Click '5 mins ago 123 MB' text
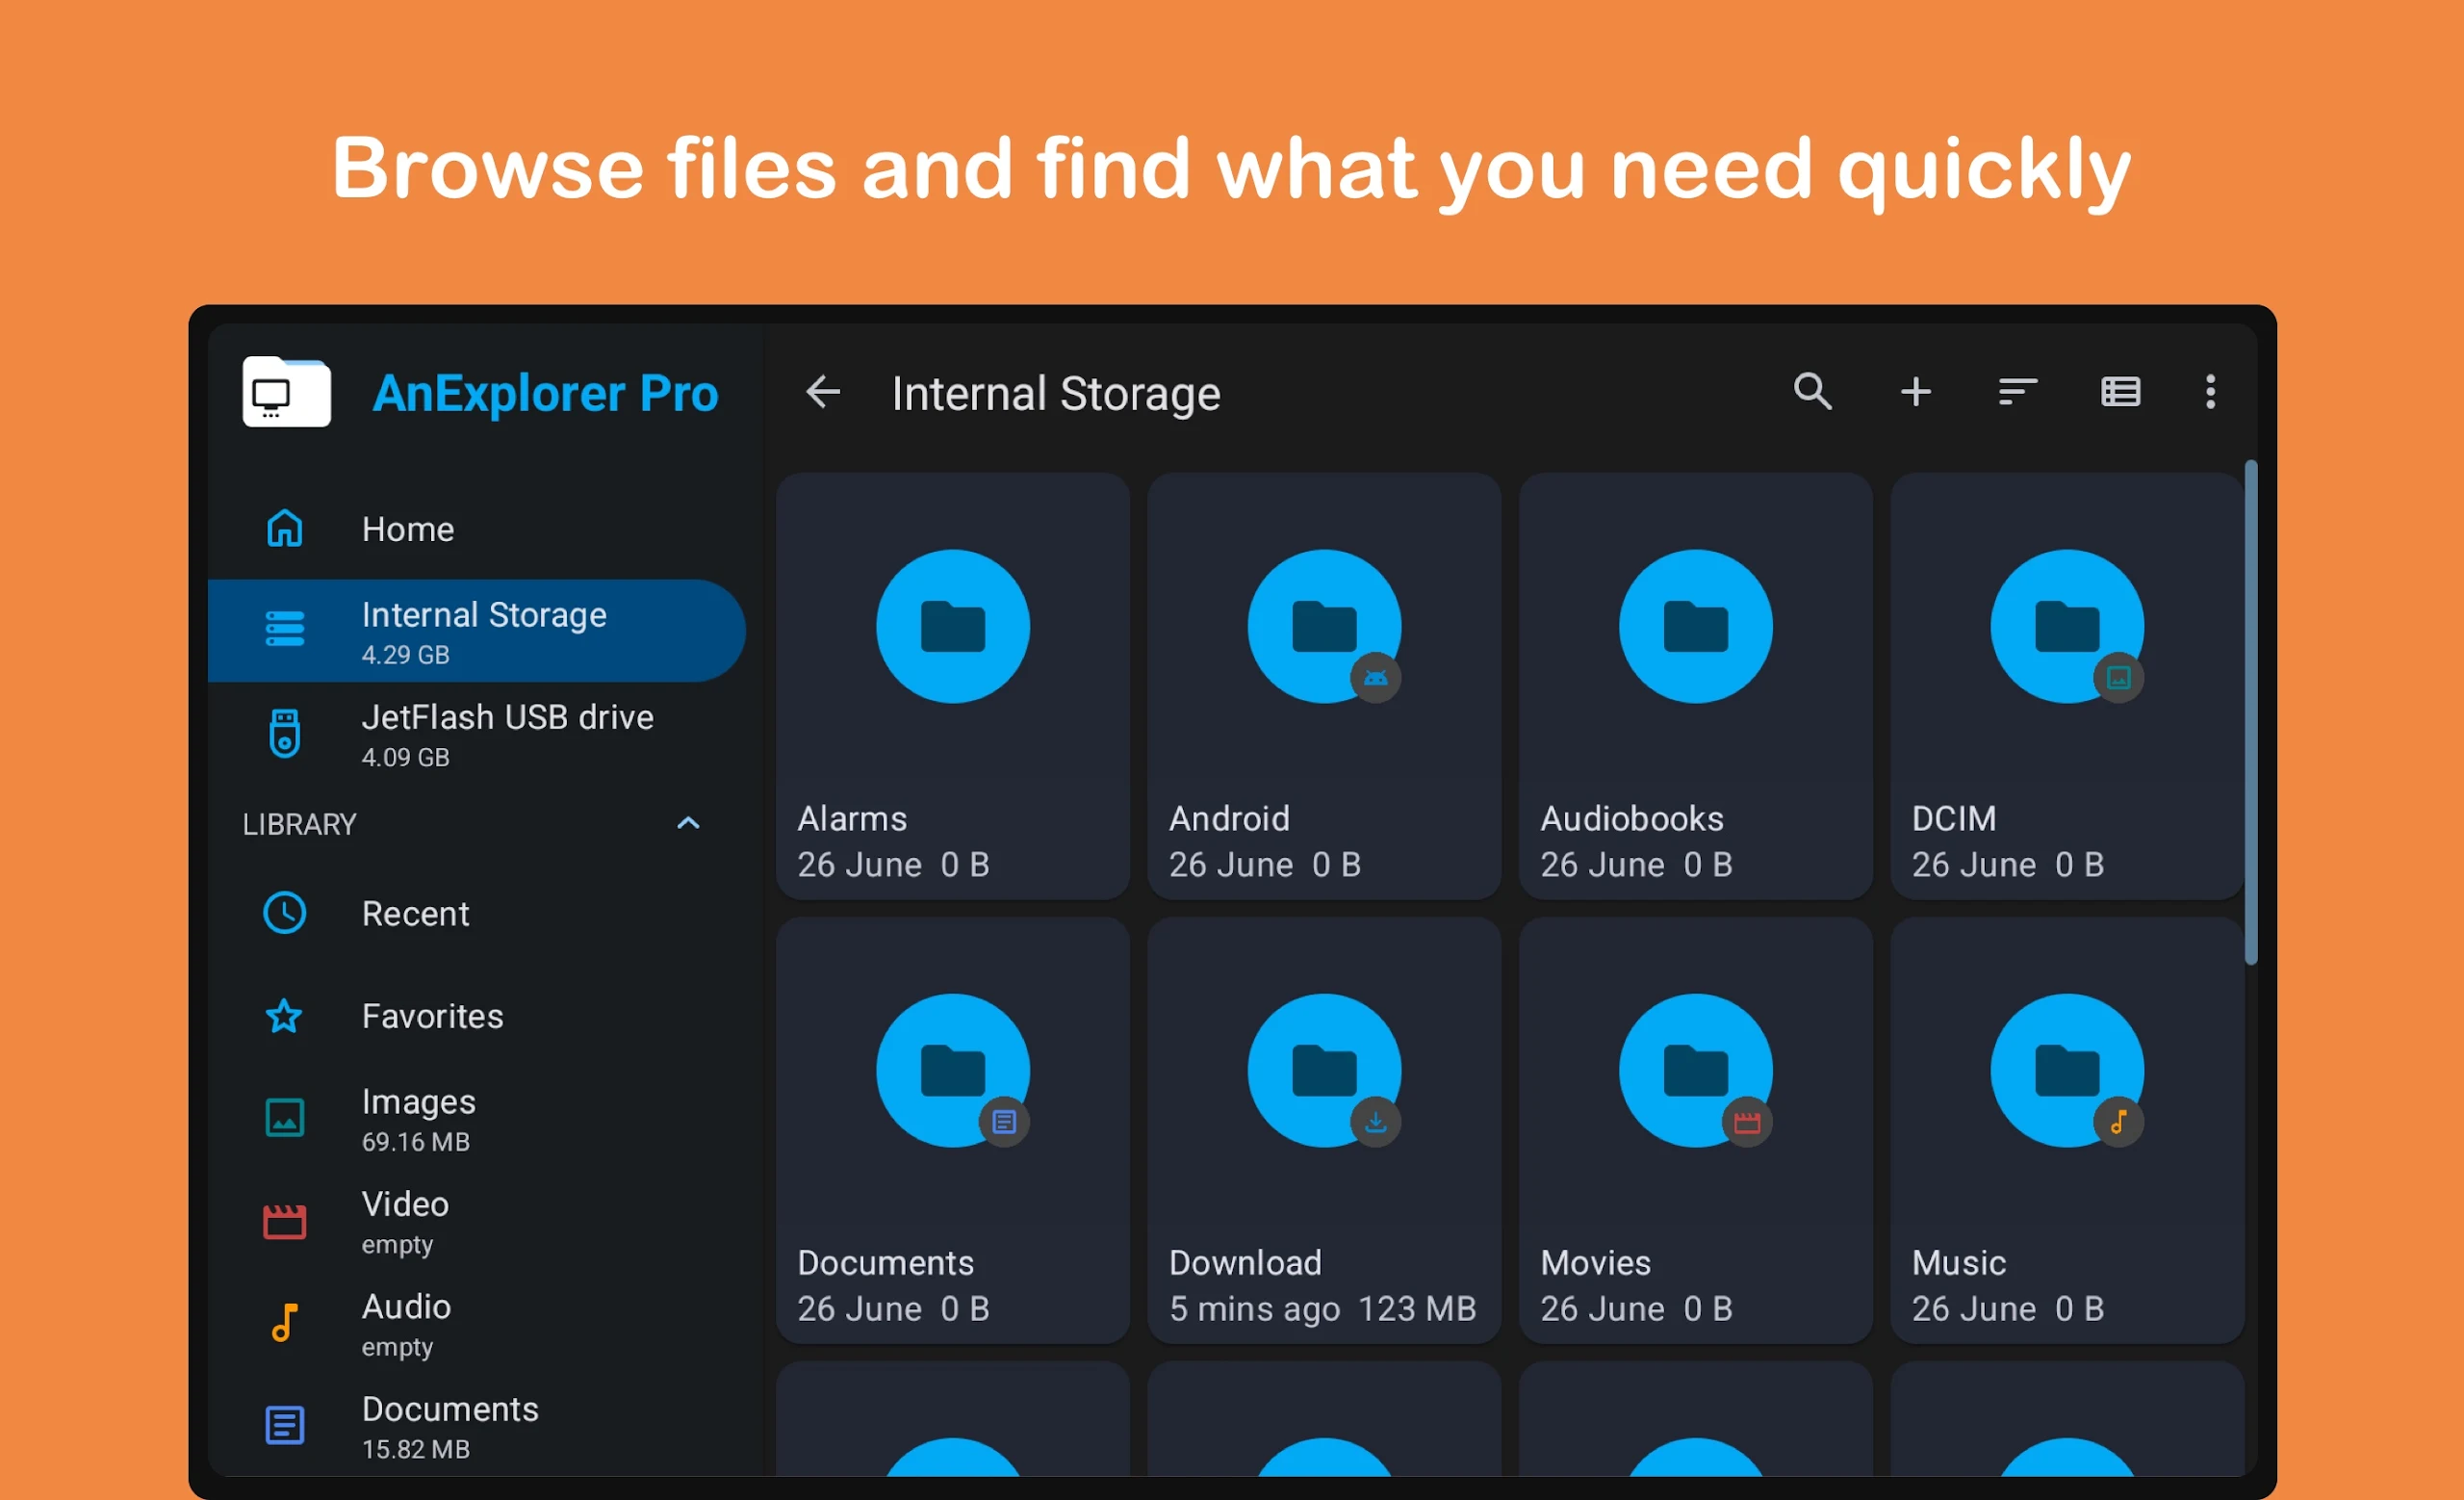The width and height of the screenshot is (2464, 1500). [1322, 1308]
